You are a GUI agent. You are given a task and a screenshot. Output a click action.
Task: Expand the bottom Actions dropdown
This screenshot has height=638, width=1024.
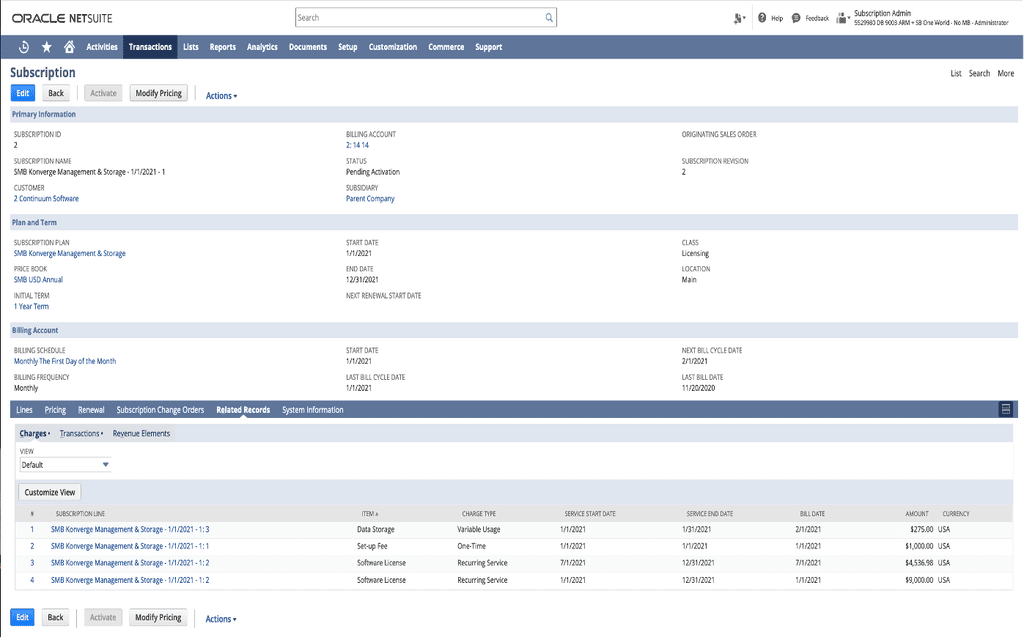pos(221,619)
